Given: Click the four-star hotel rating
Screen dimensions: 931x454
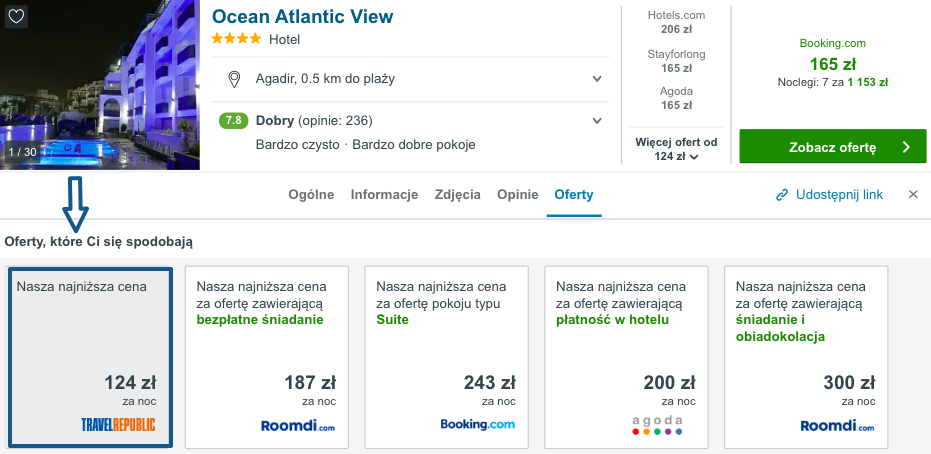Looking at the screenshot, I should point(237,40).
